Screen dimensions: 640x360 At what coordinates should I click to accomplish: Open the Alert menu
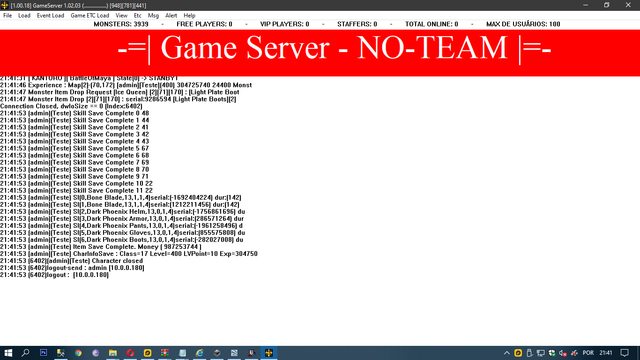tap(171, 16)
